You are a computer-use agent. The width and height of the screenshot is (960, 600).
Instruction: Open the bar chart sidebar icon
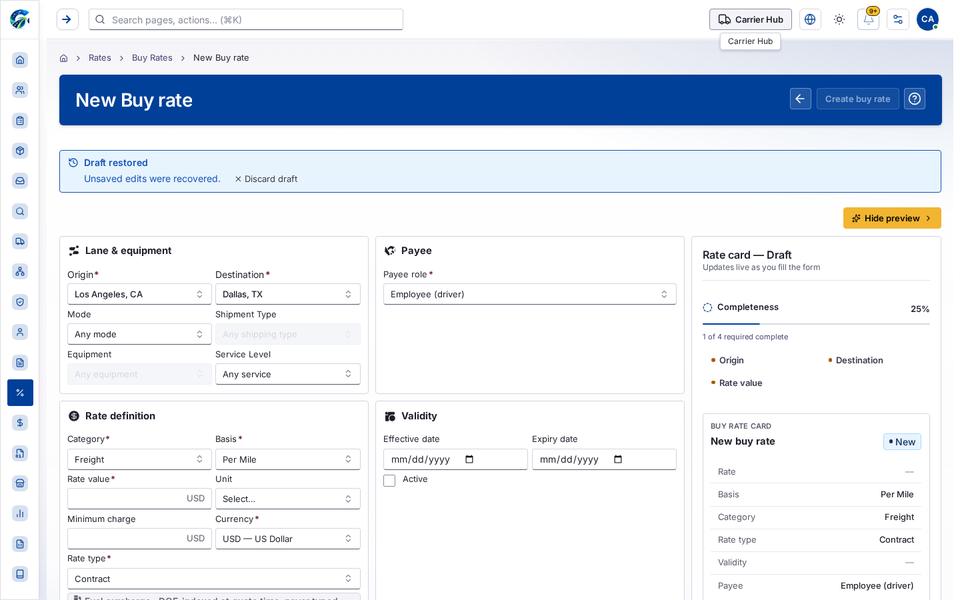click(20, 514)
